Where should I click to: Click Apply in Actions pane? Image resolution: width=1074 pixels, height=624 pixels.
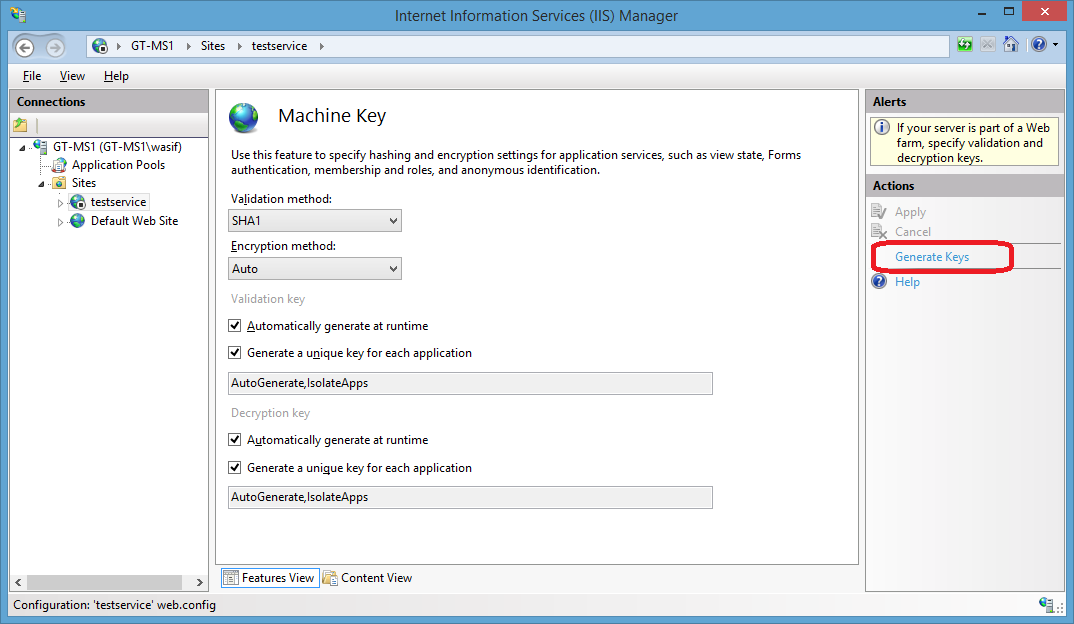pyautogui.click(x=910, y=212)
